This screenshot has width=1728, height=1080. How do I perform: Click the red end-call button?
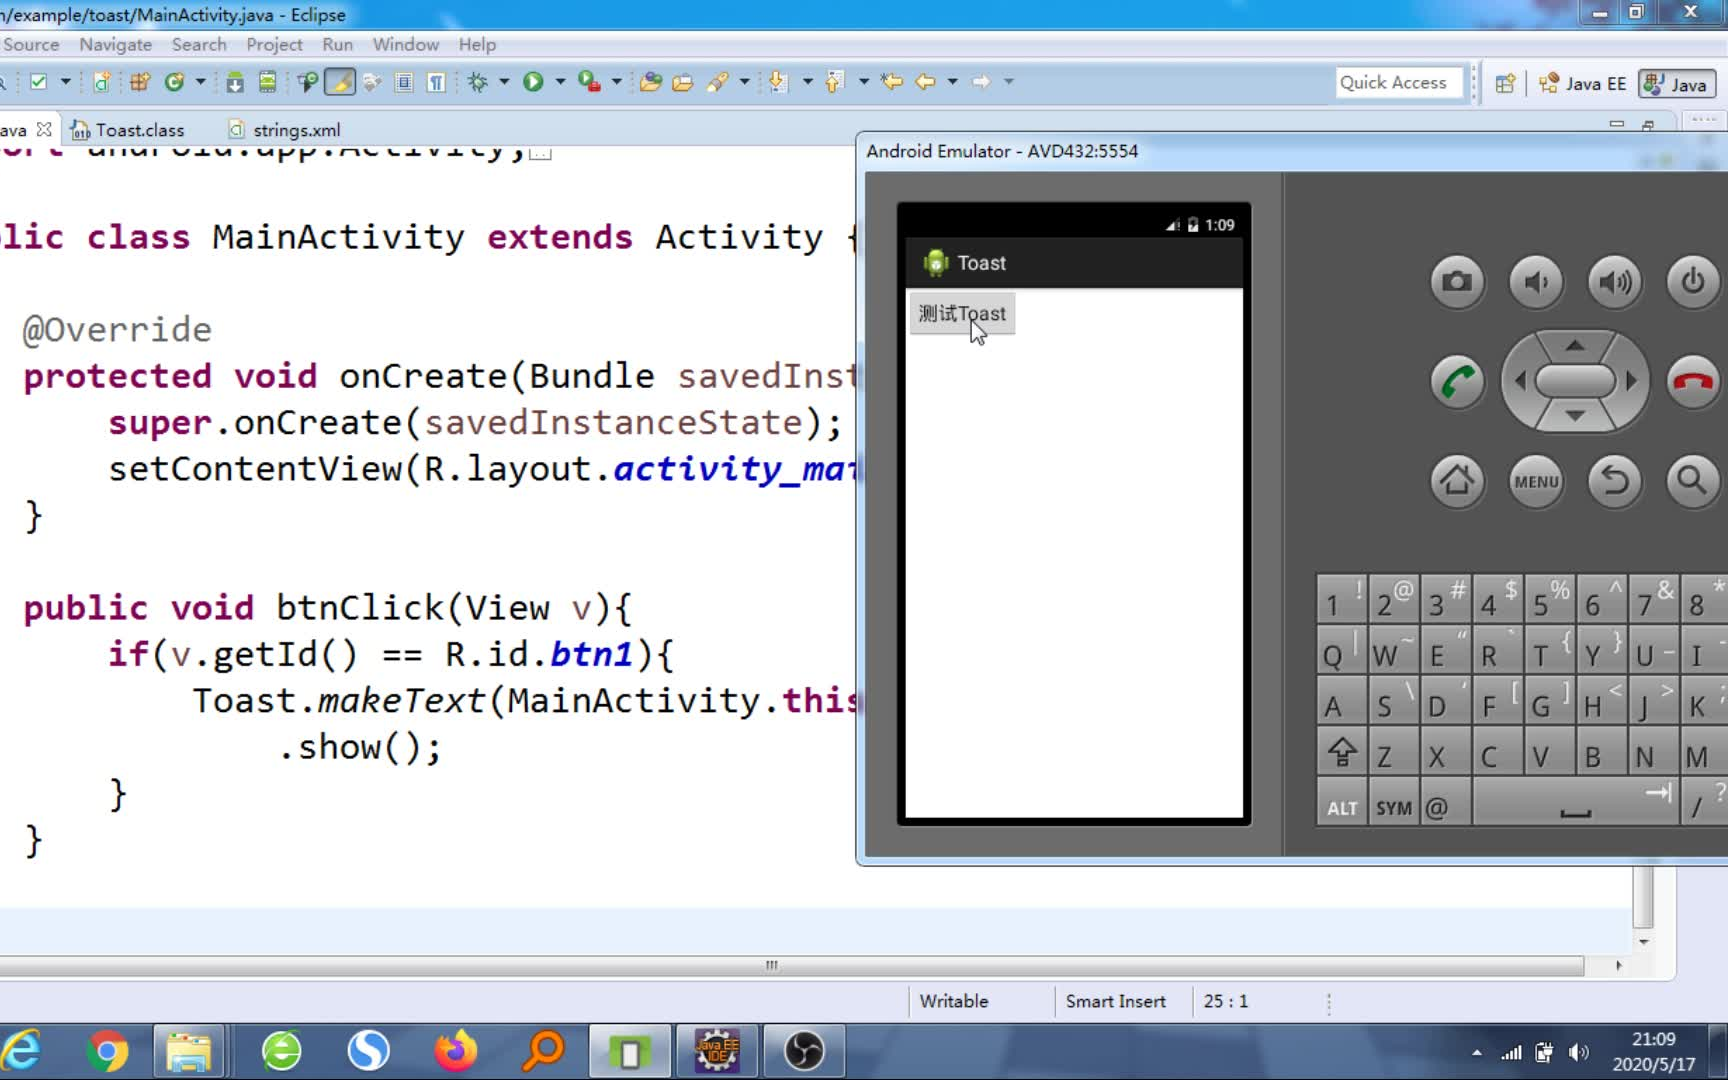[x=1693, y=381]
